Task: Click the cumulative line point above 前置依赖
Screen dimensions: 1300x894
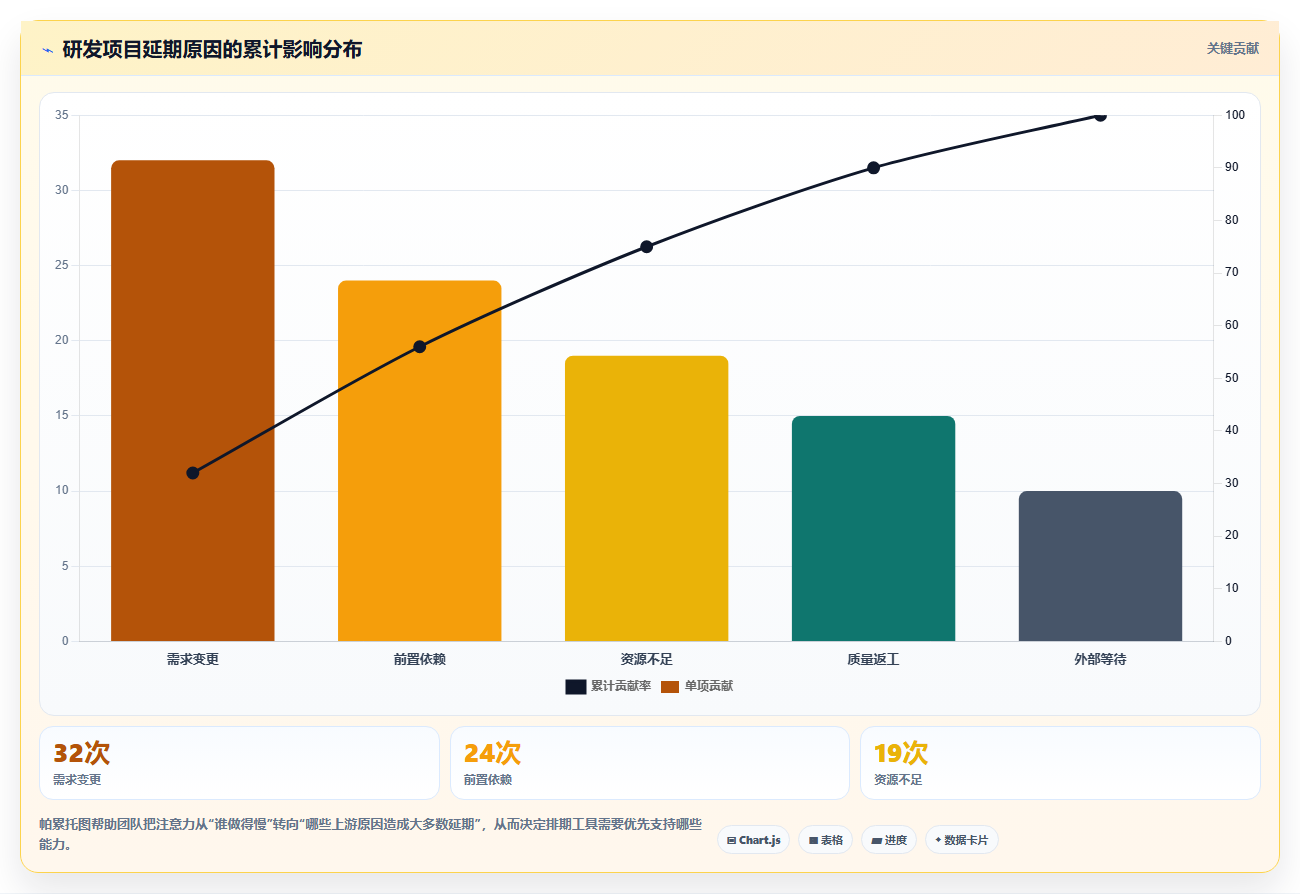Action: (419, 347)
